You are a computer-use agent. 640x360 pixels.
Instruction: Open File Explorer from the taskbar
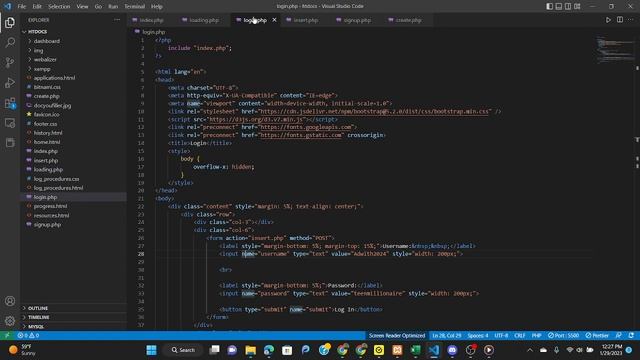coord(250,350)
